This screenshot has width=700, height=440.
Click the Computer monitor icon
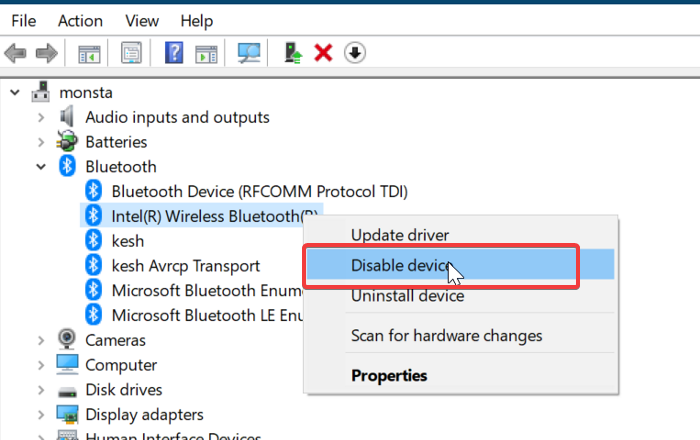[67, 364]
